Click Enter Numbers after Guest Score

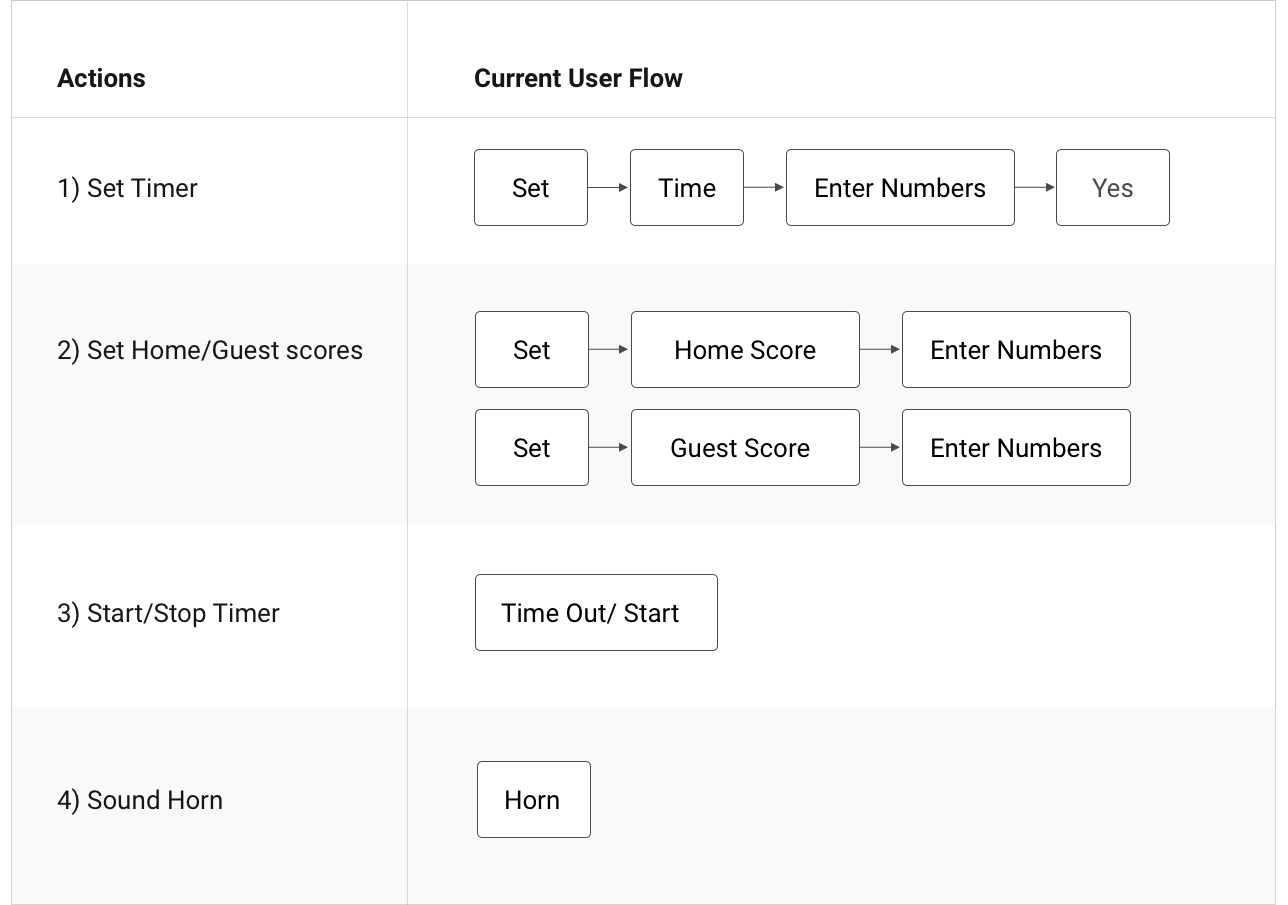pos(1015,448)
